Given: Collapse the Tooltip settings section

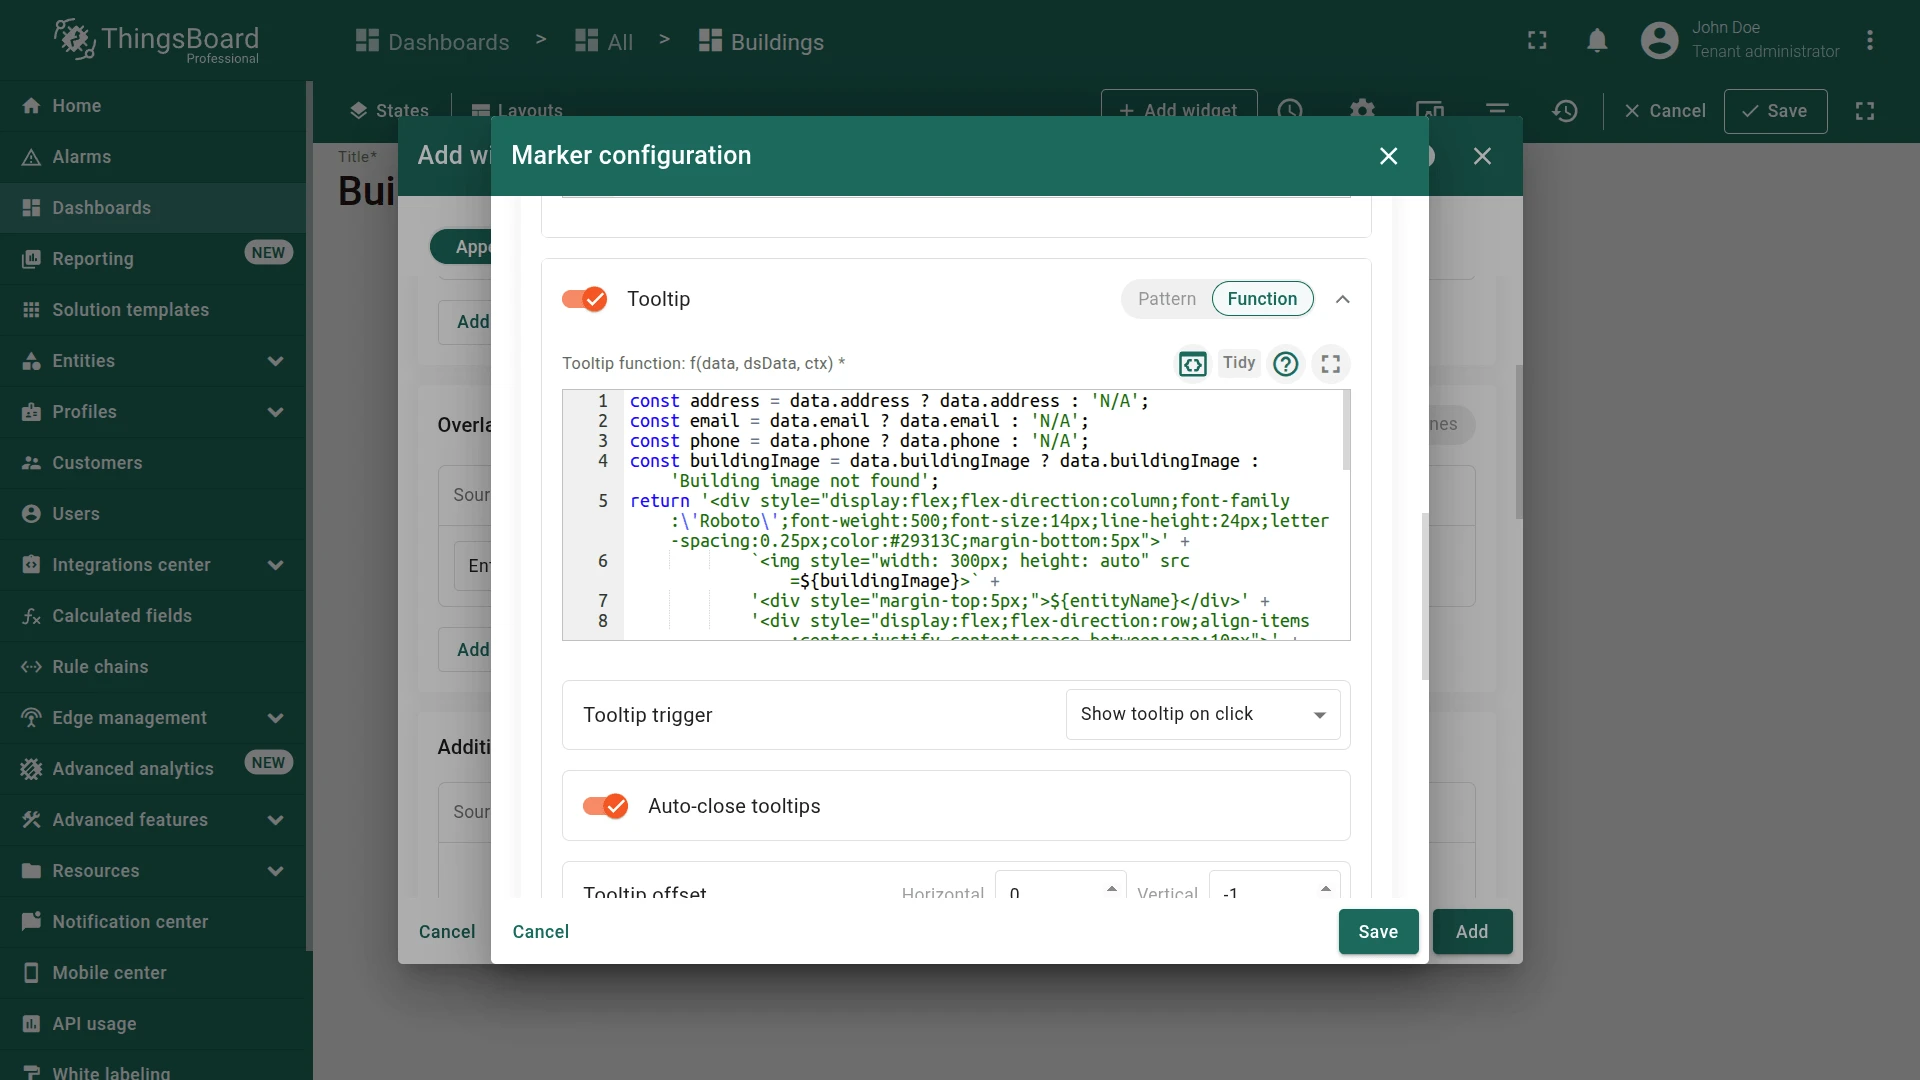Looking at the screenshot, I should 1343,299.
